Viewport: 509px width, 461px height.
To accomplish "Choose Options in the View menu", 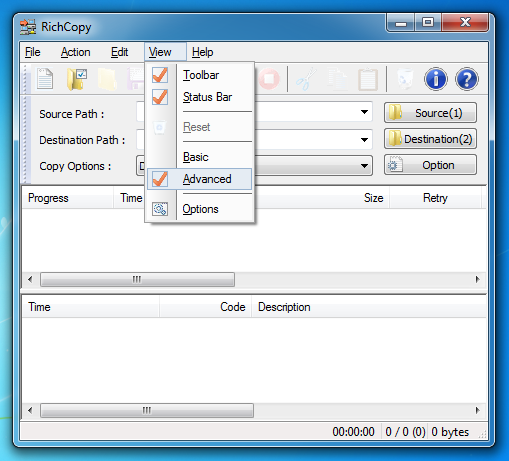I will coord(200,209).
